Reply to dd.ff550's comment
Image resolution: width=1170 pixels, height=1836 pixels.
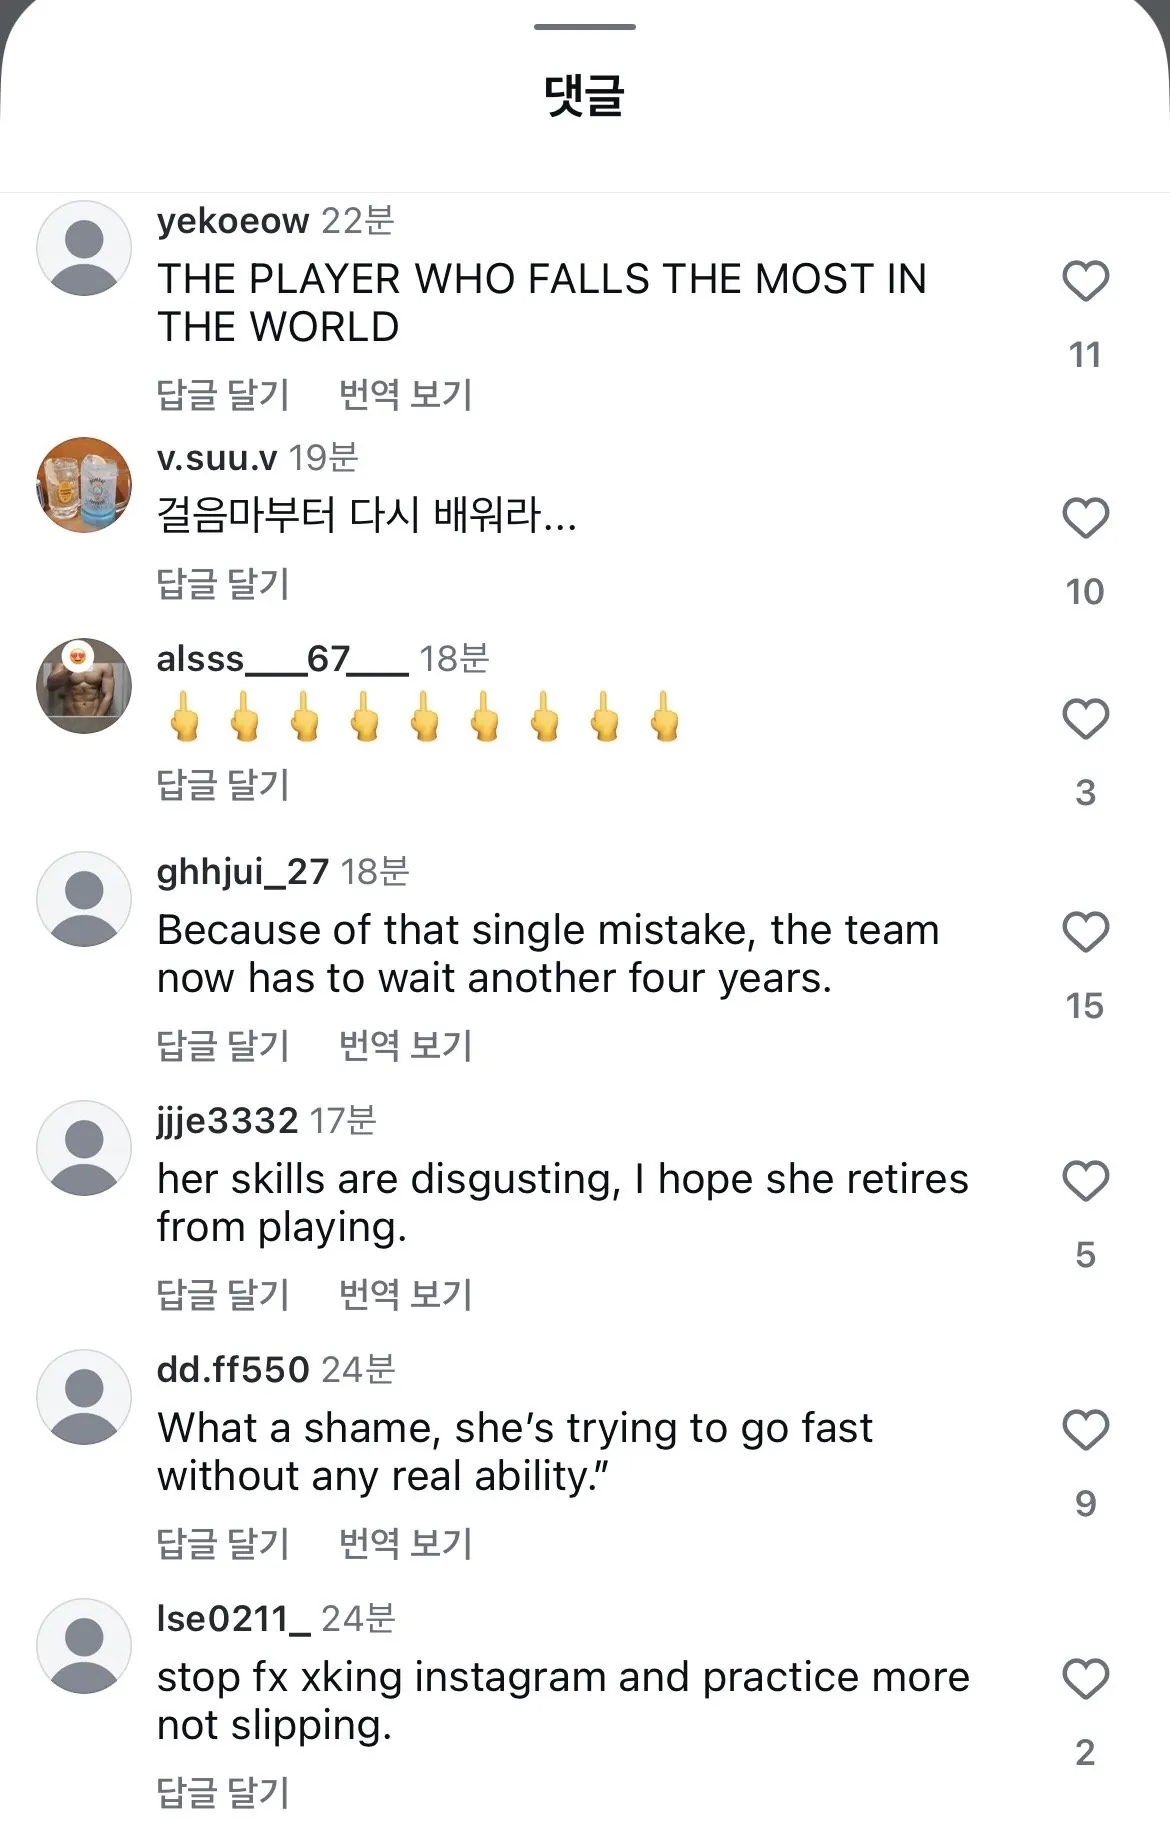[x=222, y=1541]
